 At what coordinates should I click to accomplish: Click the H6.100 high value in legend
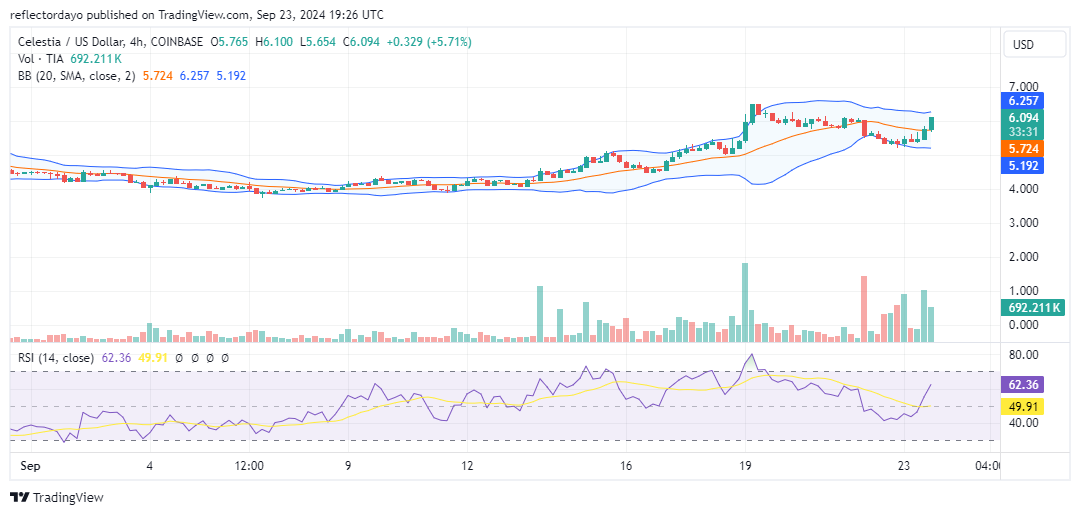click(275, 42)
